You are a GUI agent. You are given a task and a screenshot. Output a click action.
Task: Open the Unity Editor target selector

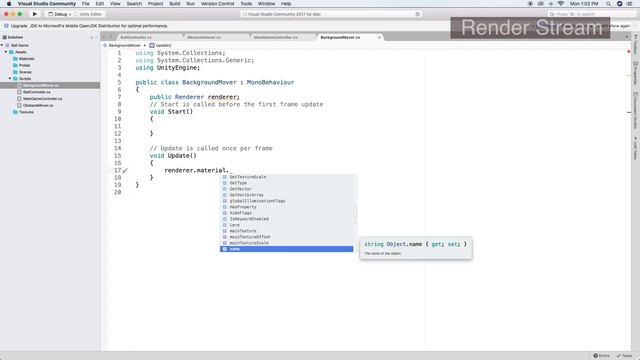click(x=89, y=14)
